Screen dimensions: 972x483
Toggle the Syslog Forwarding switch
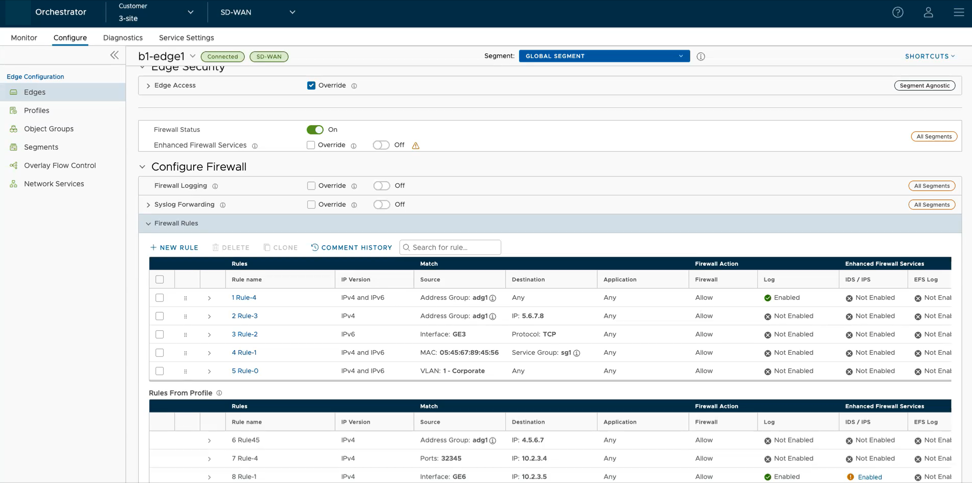click(381, 205)
